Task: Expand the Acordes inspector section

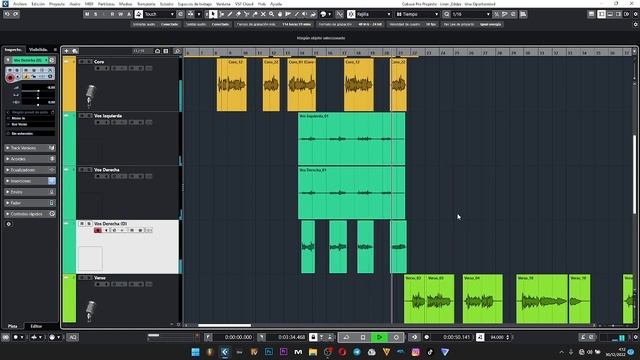Action: coord(30,159)
